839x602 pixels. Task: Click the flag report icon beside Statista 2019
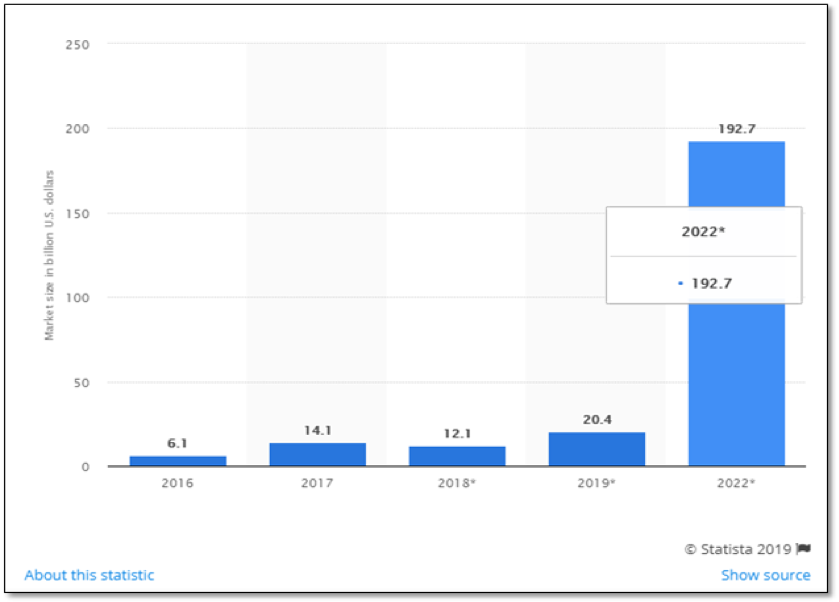(x=803, y=548)
